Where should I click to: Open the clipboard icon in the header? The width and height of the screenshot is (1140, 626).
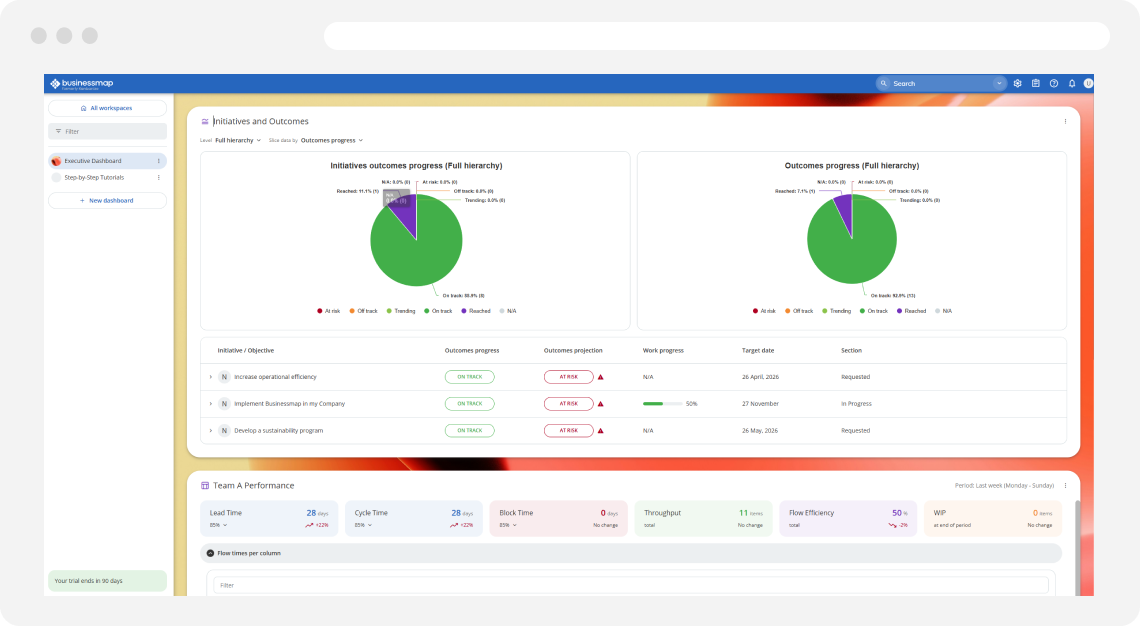(x=1035, y=83)
